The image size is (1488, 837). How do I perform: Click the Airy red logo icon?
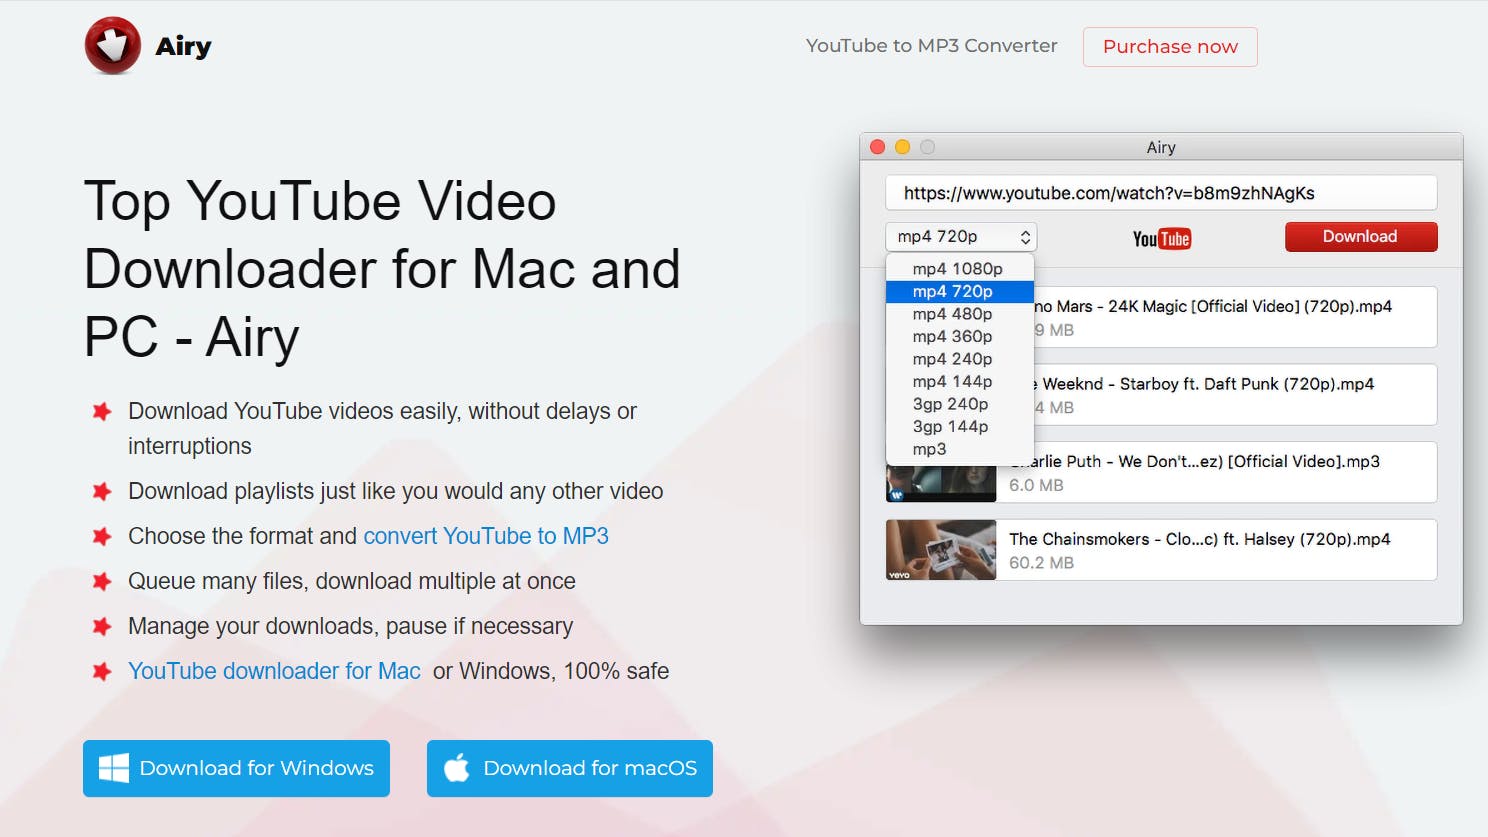click(x=113, y=46)
